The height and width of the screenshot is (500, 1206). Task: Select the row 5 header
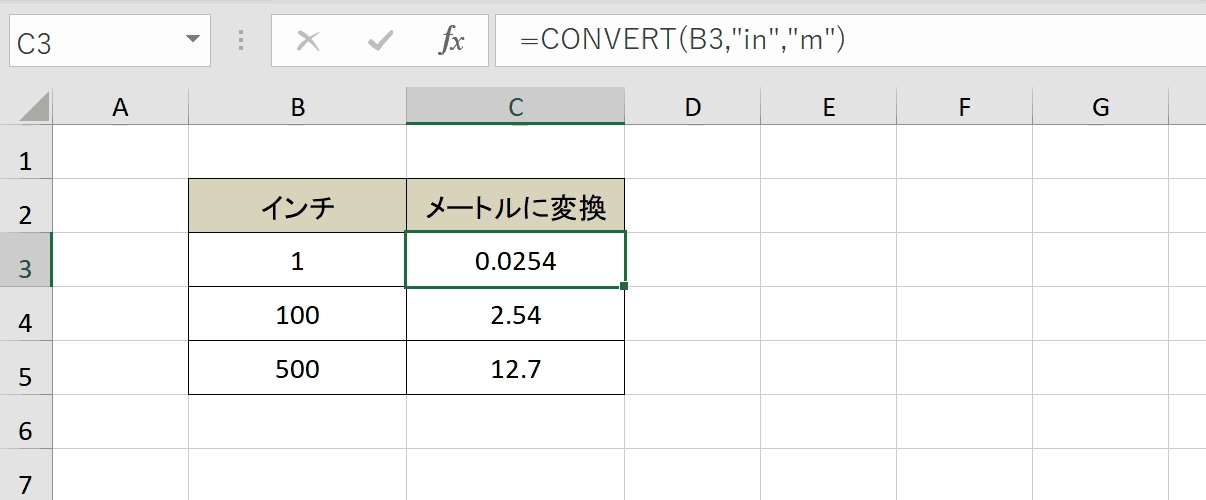(x=26, y=368)
